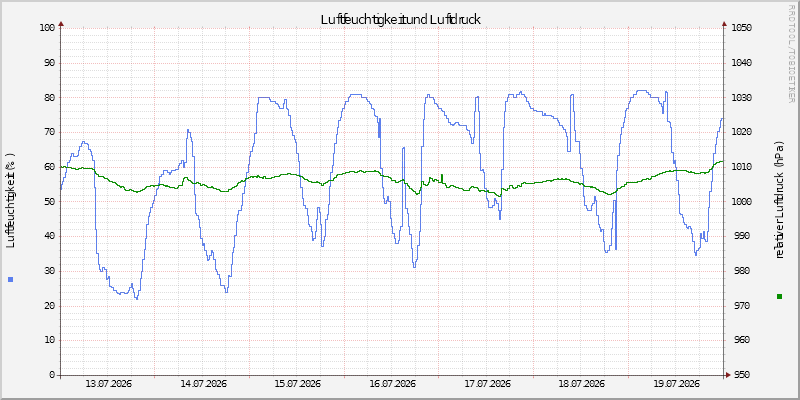800x400 pixels.
Task: Click the arrowhead atop the right axis
Action: 723,23
